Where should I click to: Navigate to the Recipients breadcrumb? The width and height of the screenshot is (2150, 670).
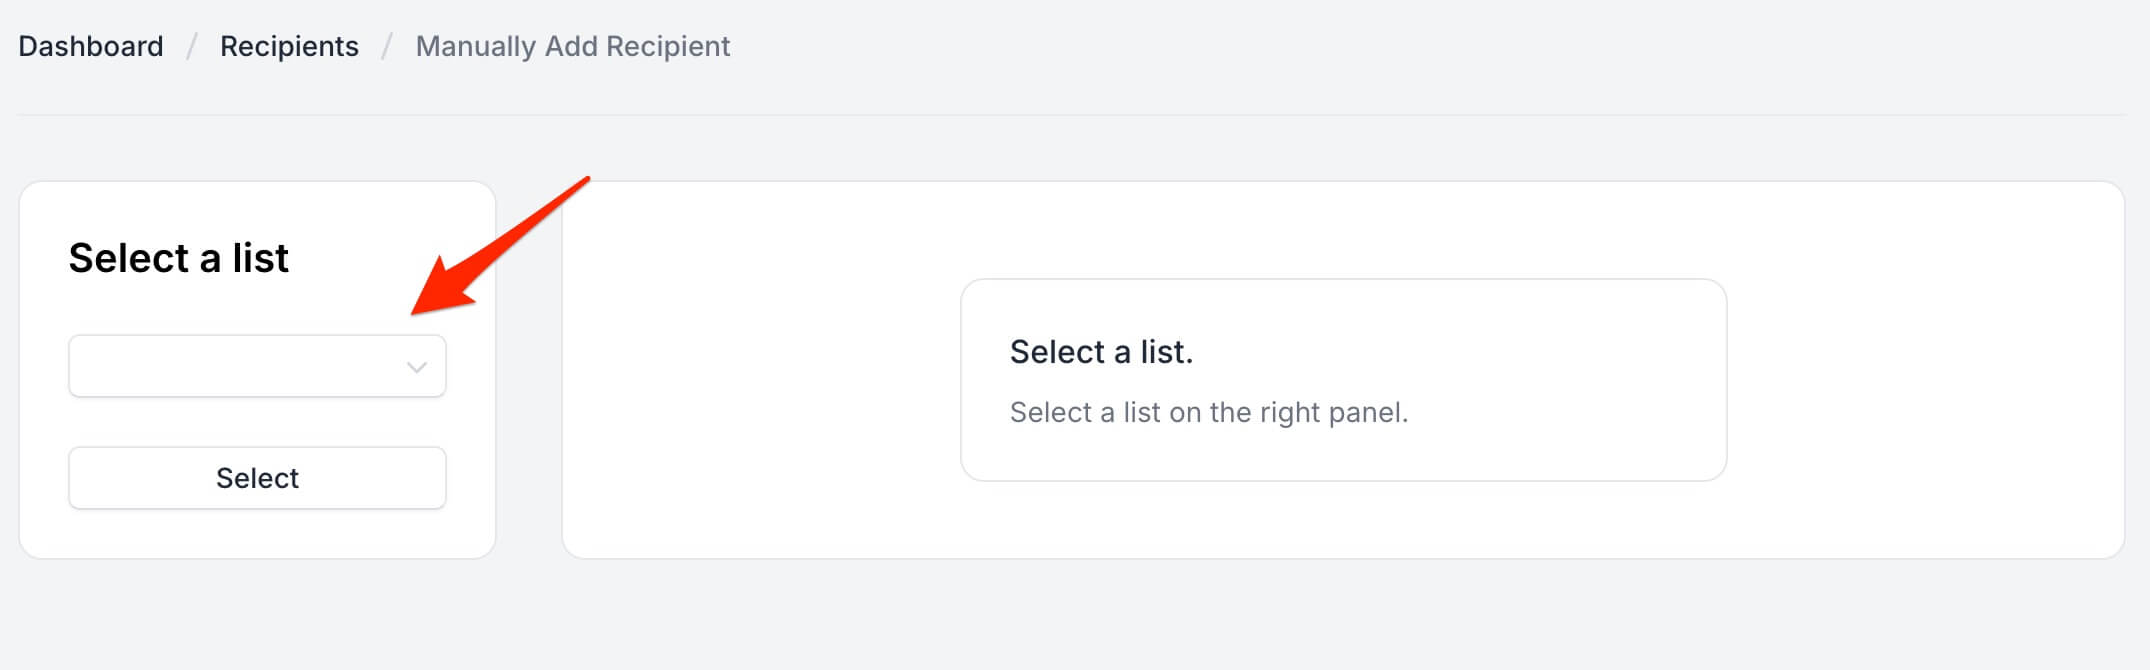point(289,47)
